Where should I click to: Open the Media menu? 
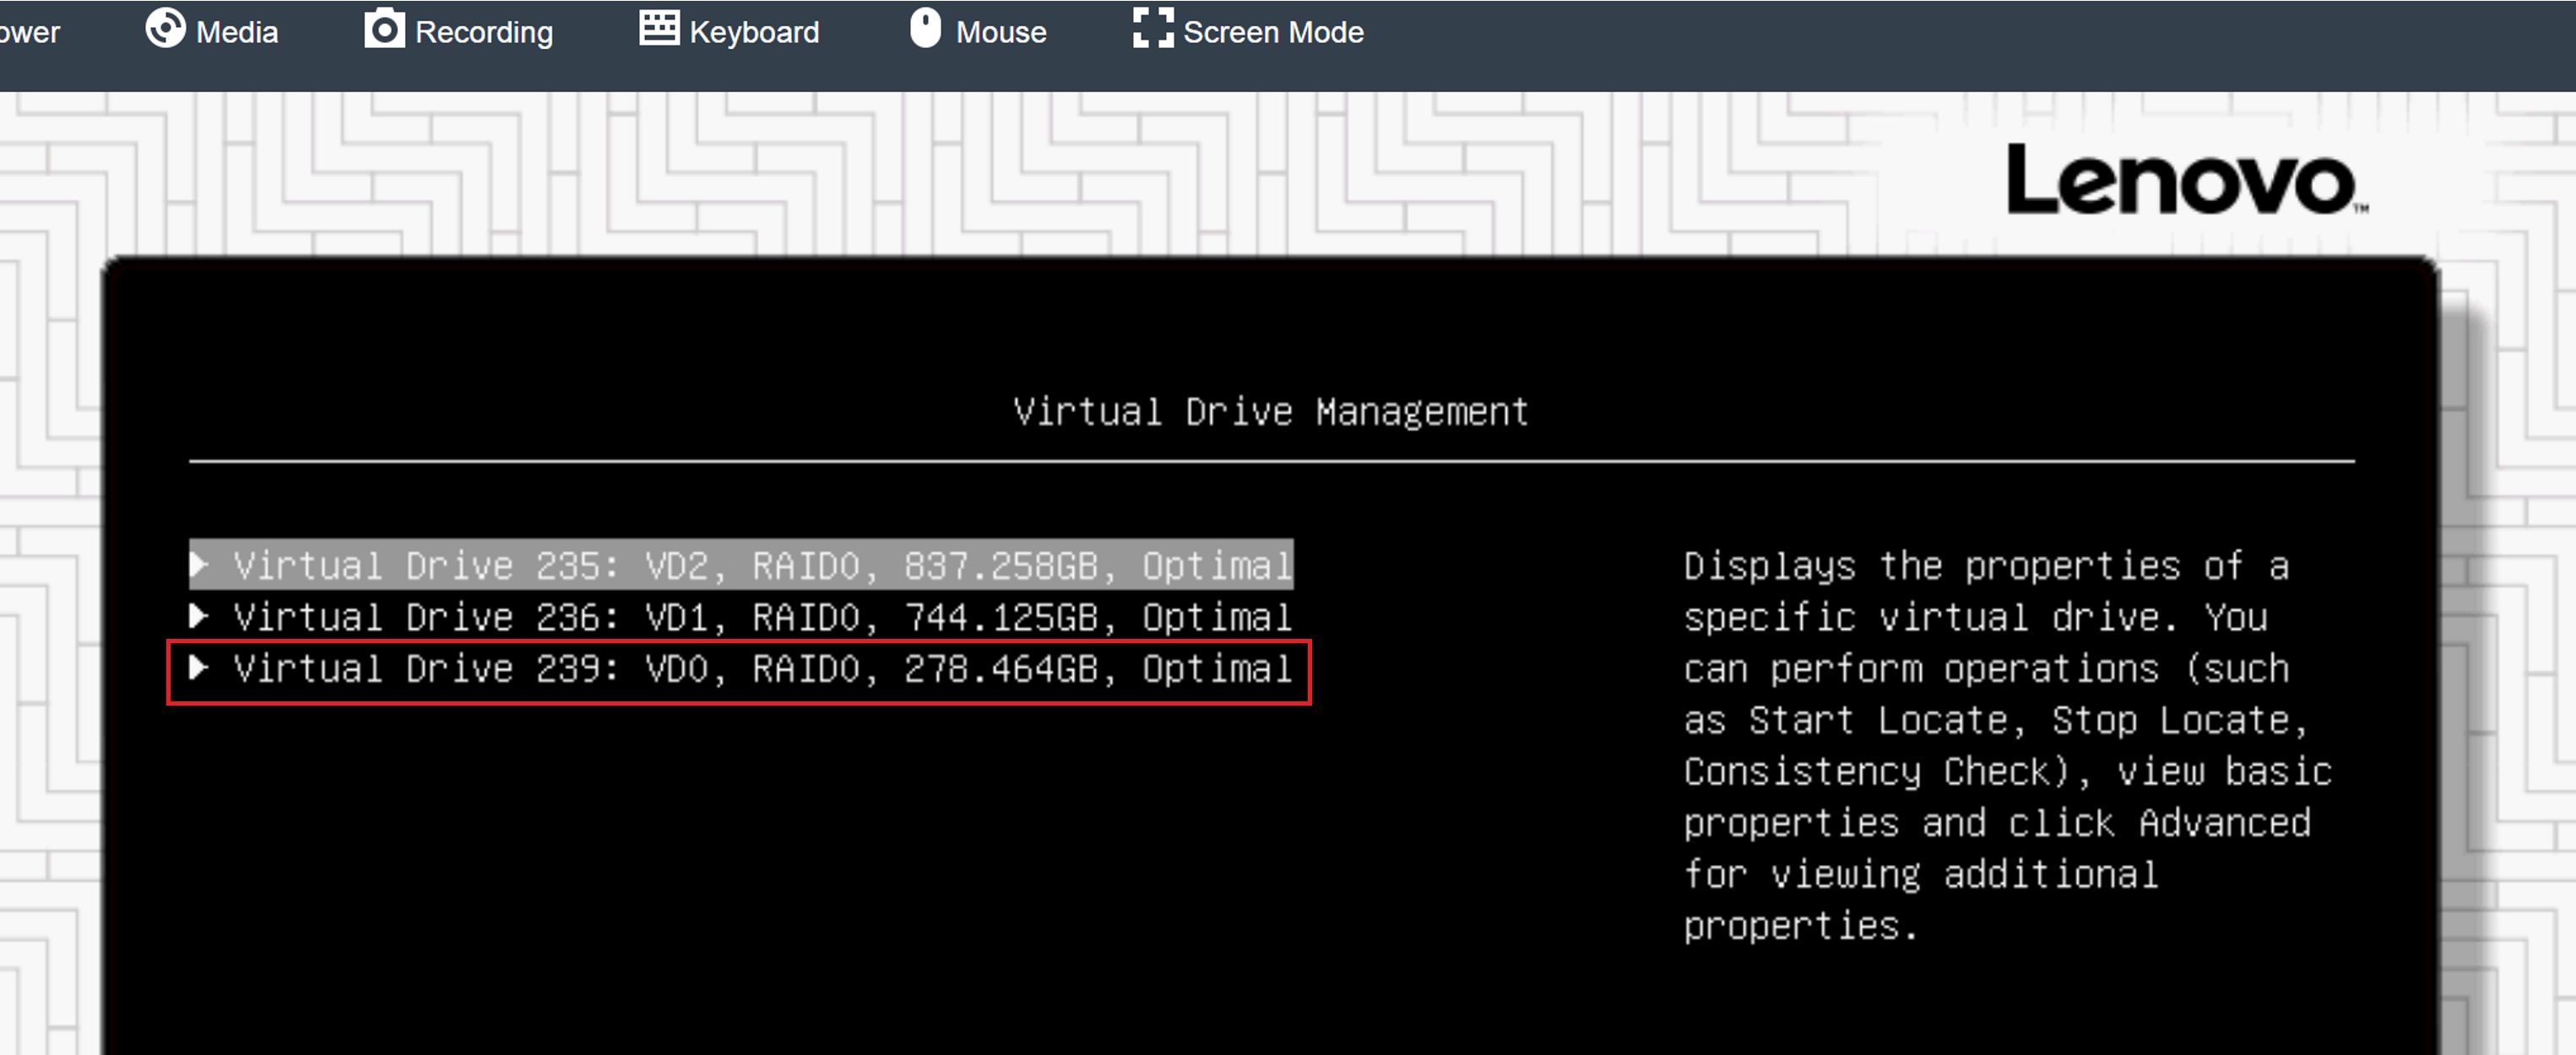pos(212,30)
